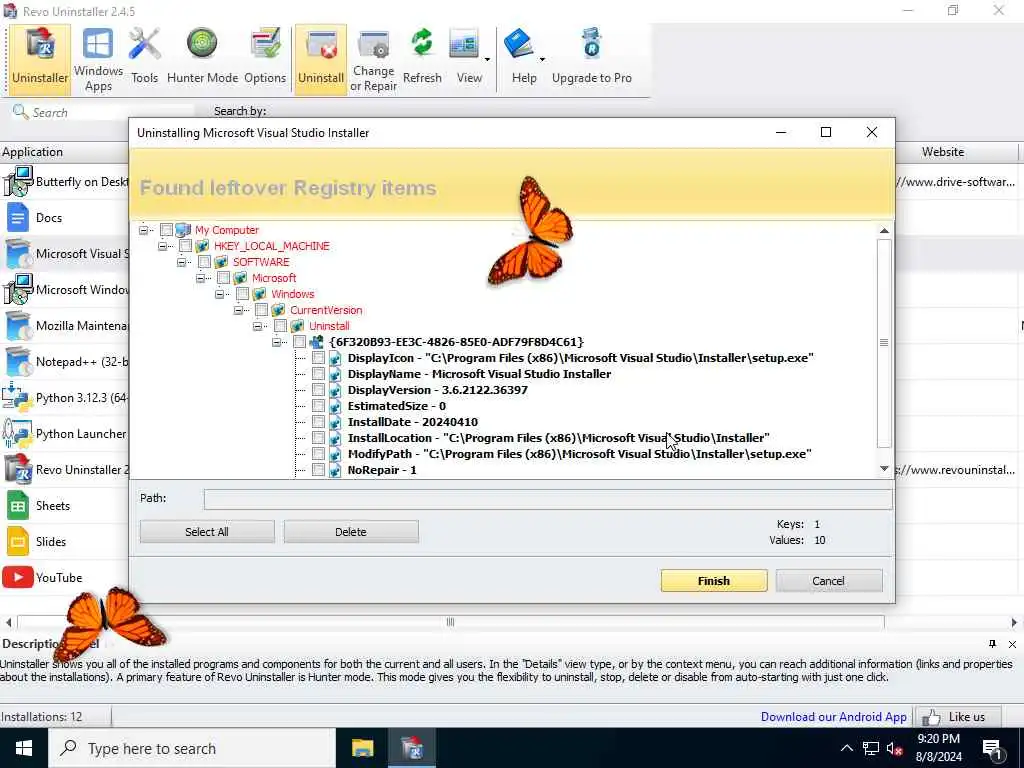The height and width of the screenshot is (768, 1024).
Task: Open the notification center icon
Action: [992, 748]
